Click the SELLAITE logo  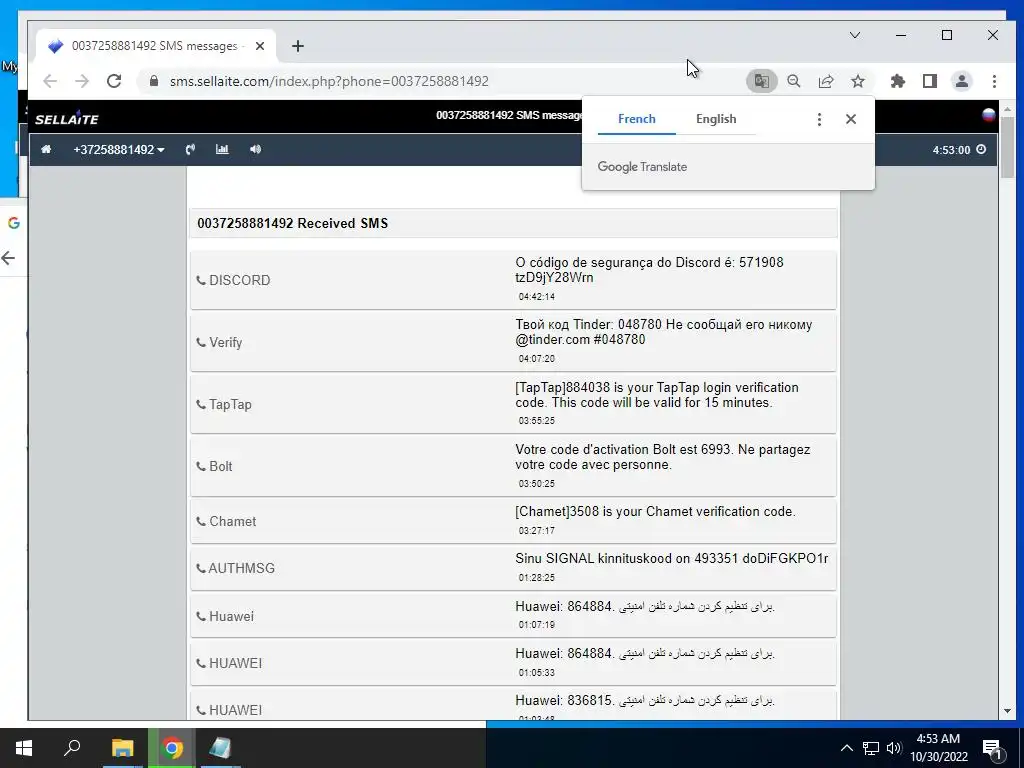point(67,118)
